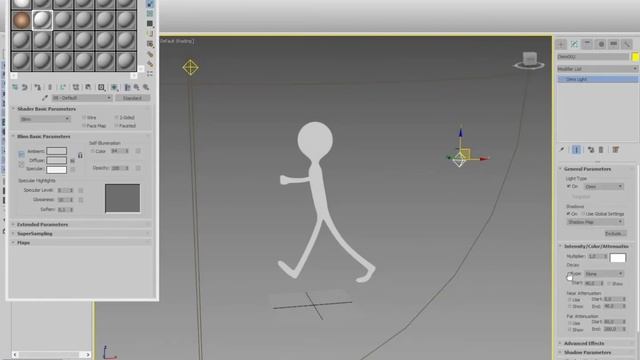Click Put Material to Scene icon
The height and width of the screenshot is (360, 640).
click(x=24, y=87)
